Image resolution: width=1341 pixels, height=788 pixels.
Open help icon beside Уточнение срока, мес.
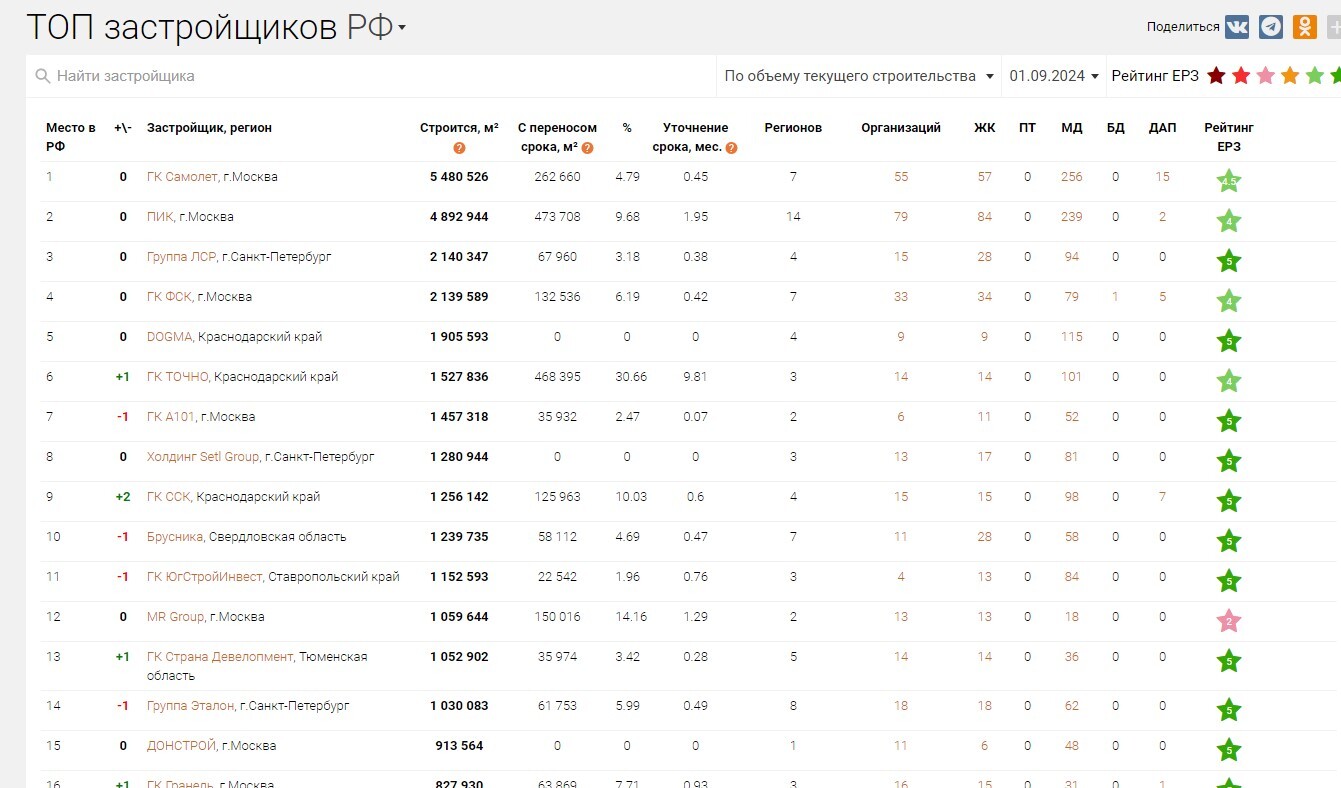pos(731,148)
